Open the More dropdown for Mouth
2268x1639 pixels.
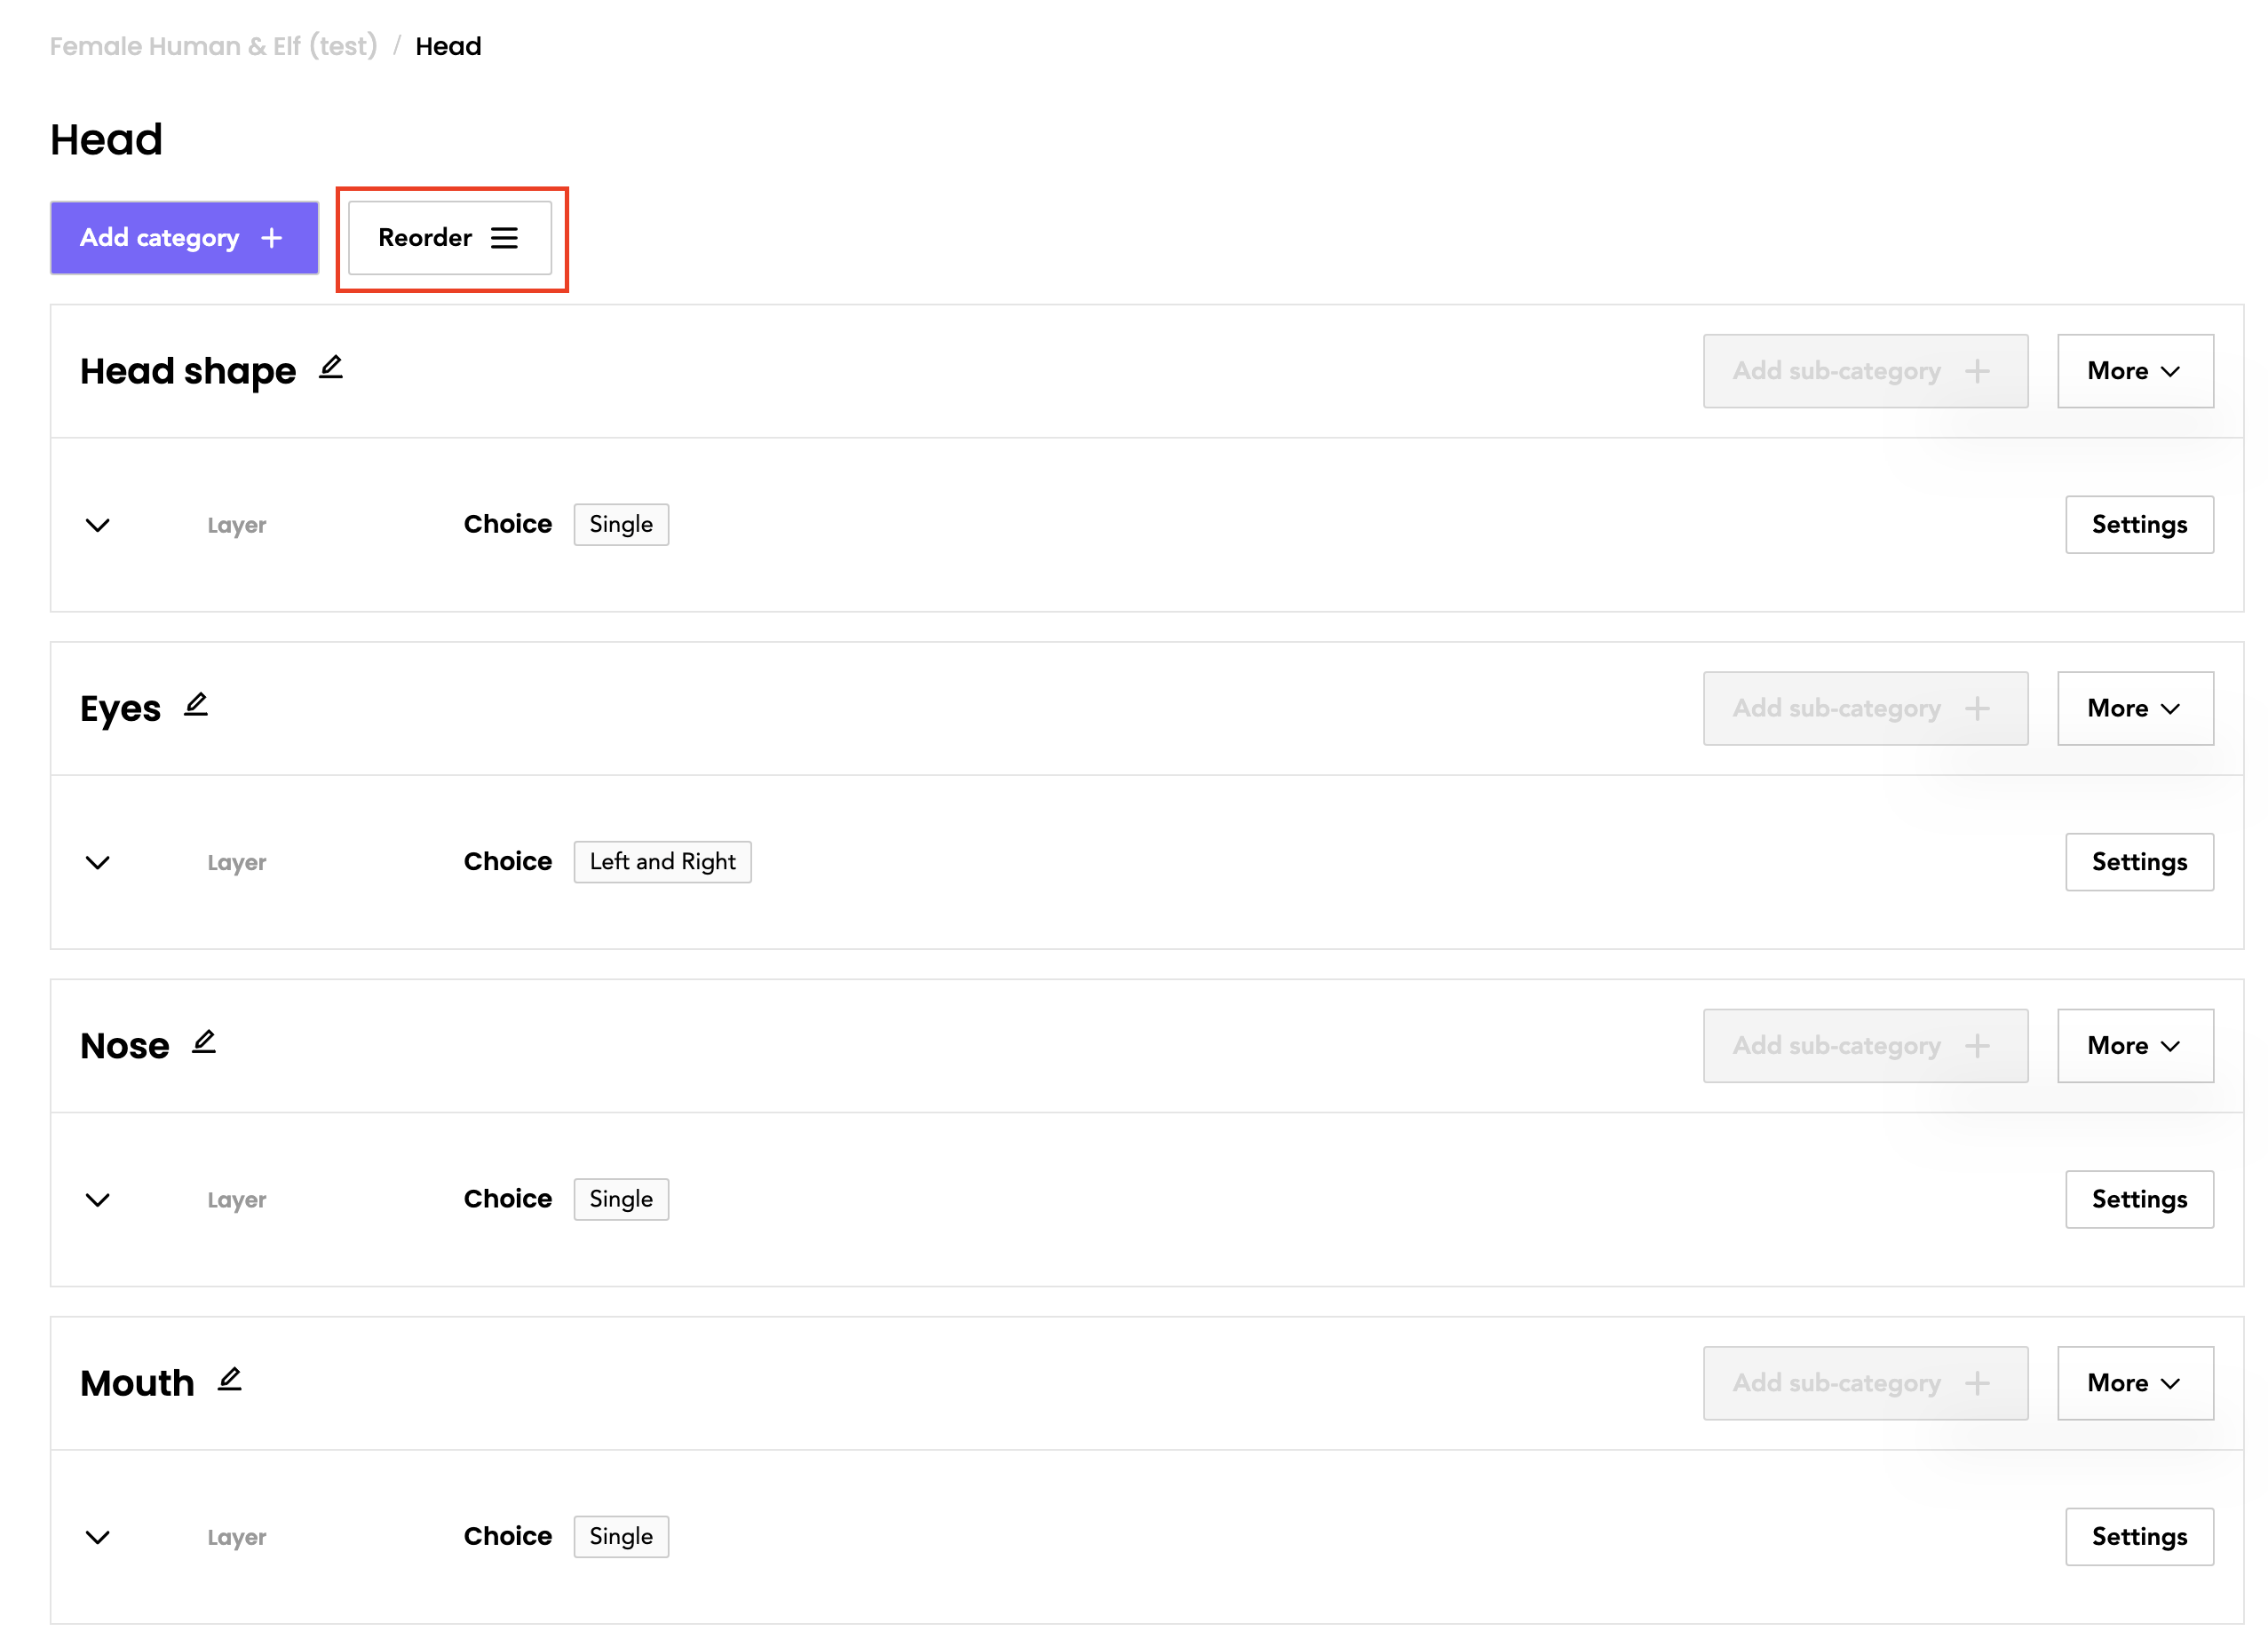tap(2134, 1383)
